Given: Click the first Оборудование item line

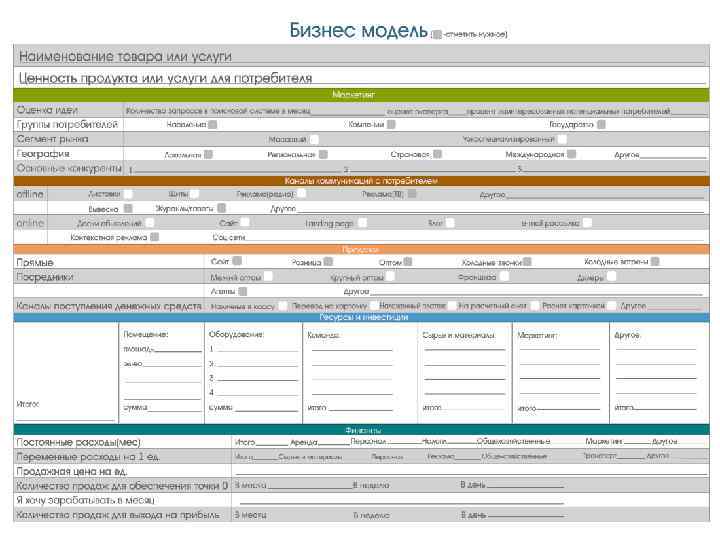Looking at the screenshot, I should click(258, 349).
